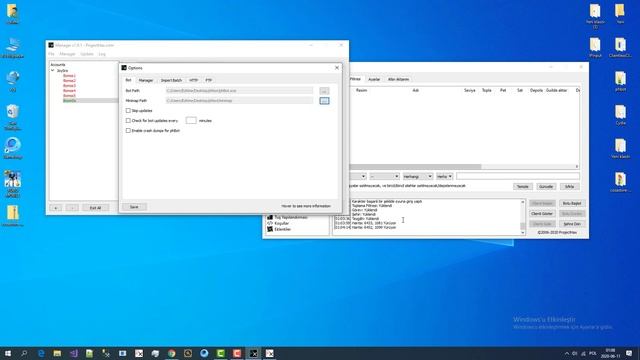This screenshot has height=360, width=640.
Task: Click the plus button below Accounts list
Action: [x=56, y=208]
